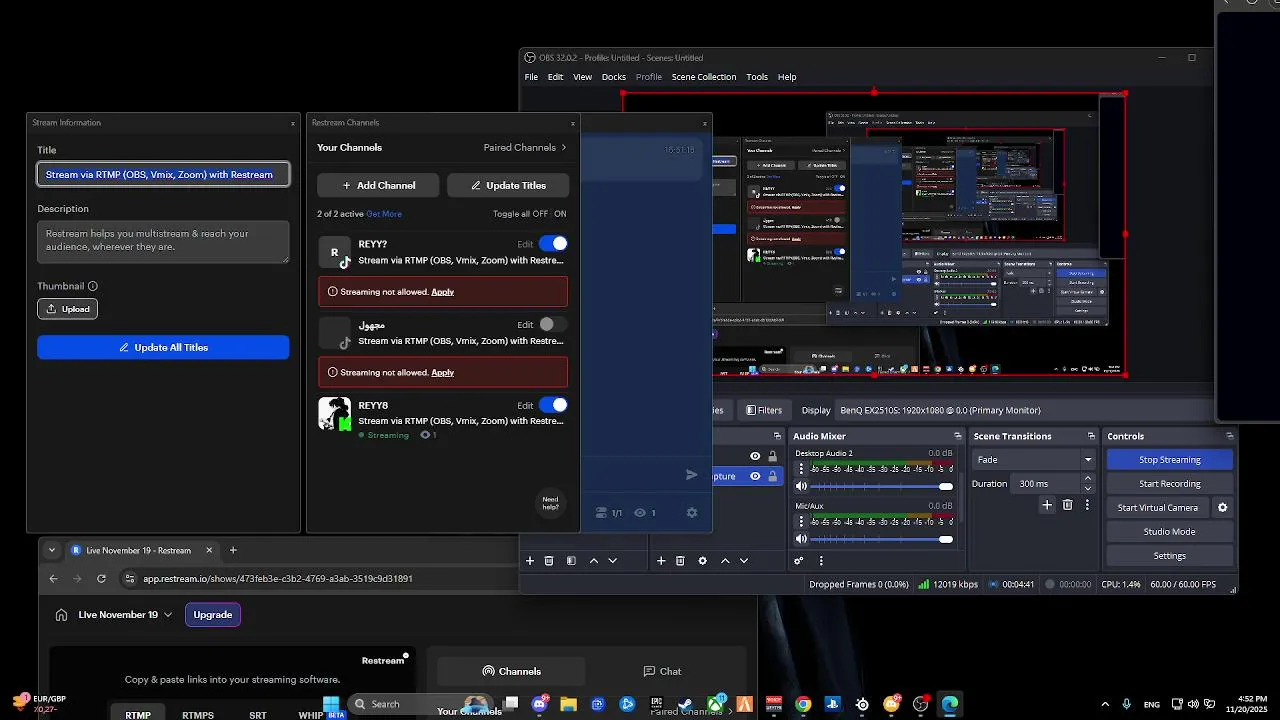Click Upgrade button in Restream
This screenshot has height=720, width=1280.
213,615
